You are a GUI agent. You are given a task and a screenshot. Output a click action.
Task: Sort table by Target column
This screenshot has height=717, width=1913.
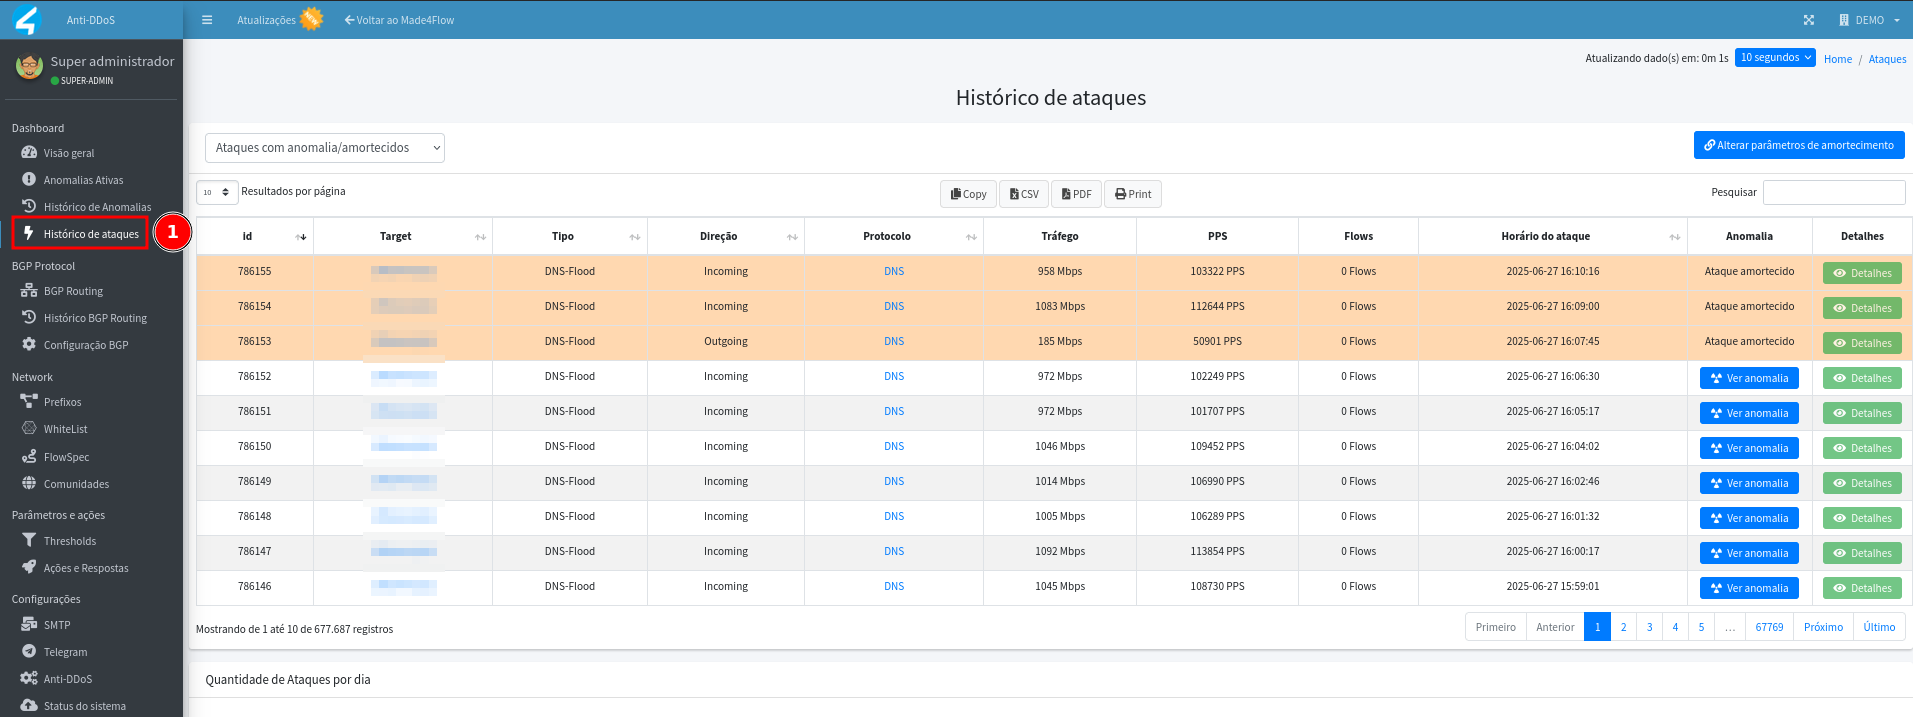[x=402, y=237]
